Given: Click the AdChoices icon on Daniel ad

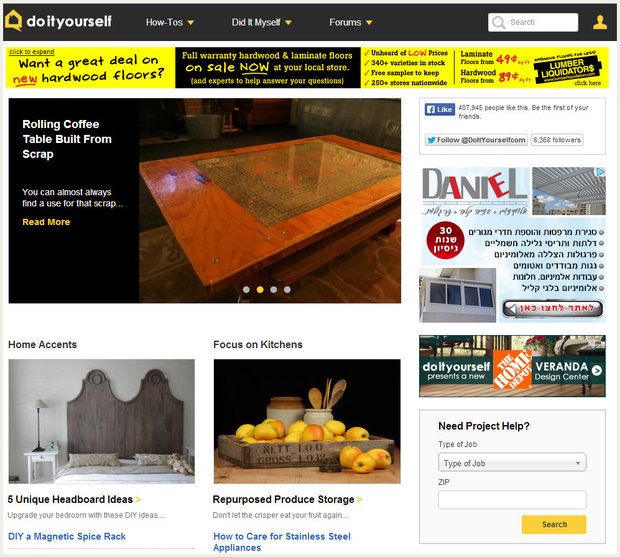Looking at the screenshot, I should (x=600, y=173).
